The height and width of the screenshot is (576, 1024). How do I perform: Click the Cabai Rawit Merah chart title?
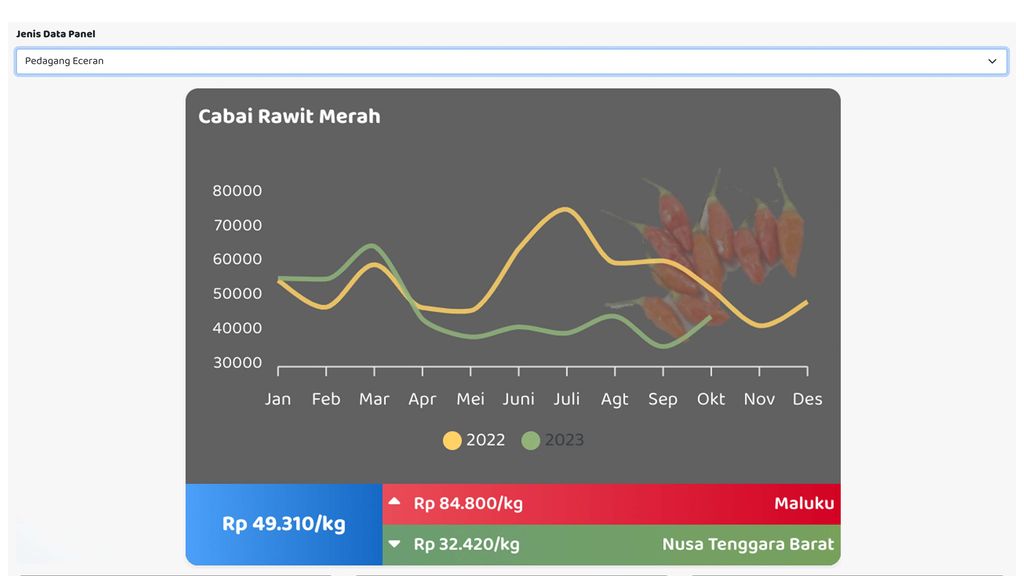tap(289, 116)
